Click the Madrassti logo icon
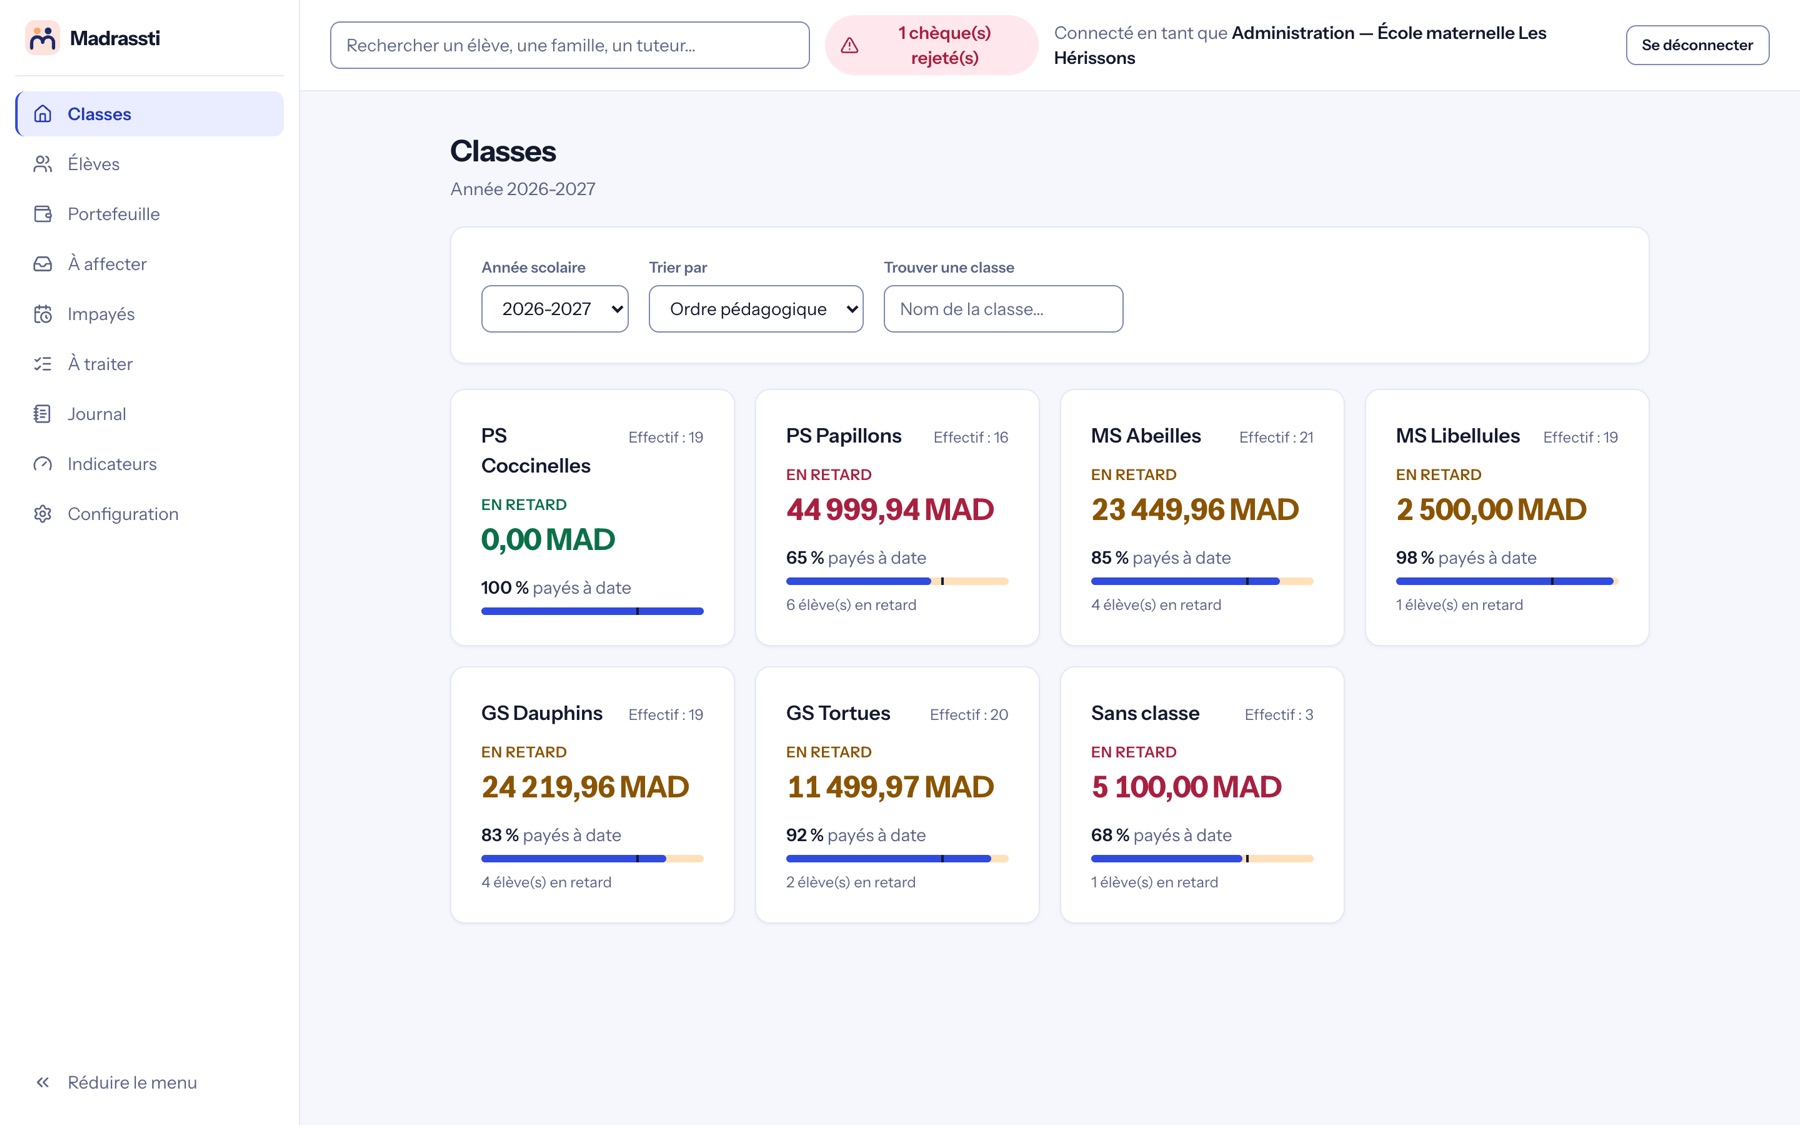Screen dimensions: 1800x1125 tap(42, 38)
